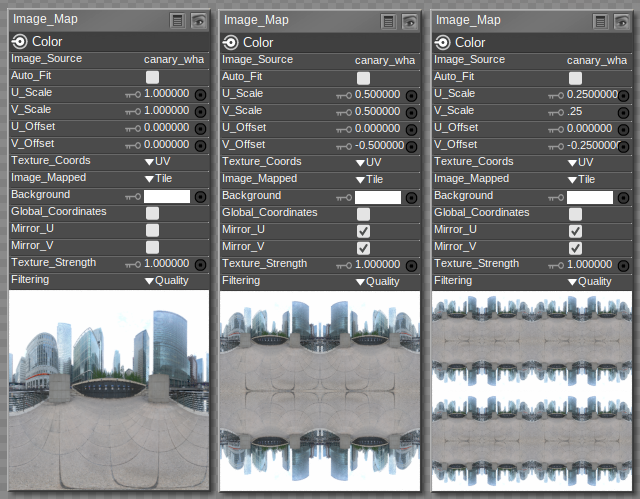Open the menu icon of the right Image_Map panel
Image resolution: width=640 pixels, height=499 pixels.
click(600, 22)
